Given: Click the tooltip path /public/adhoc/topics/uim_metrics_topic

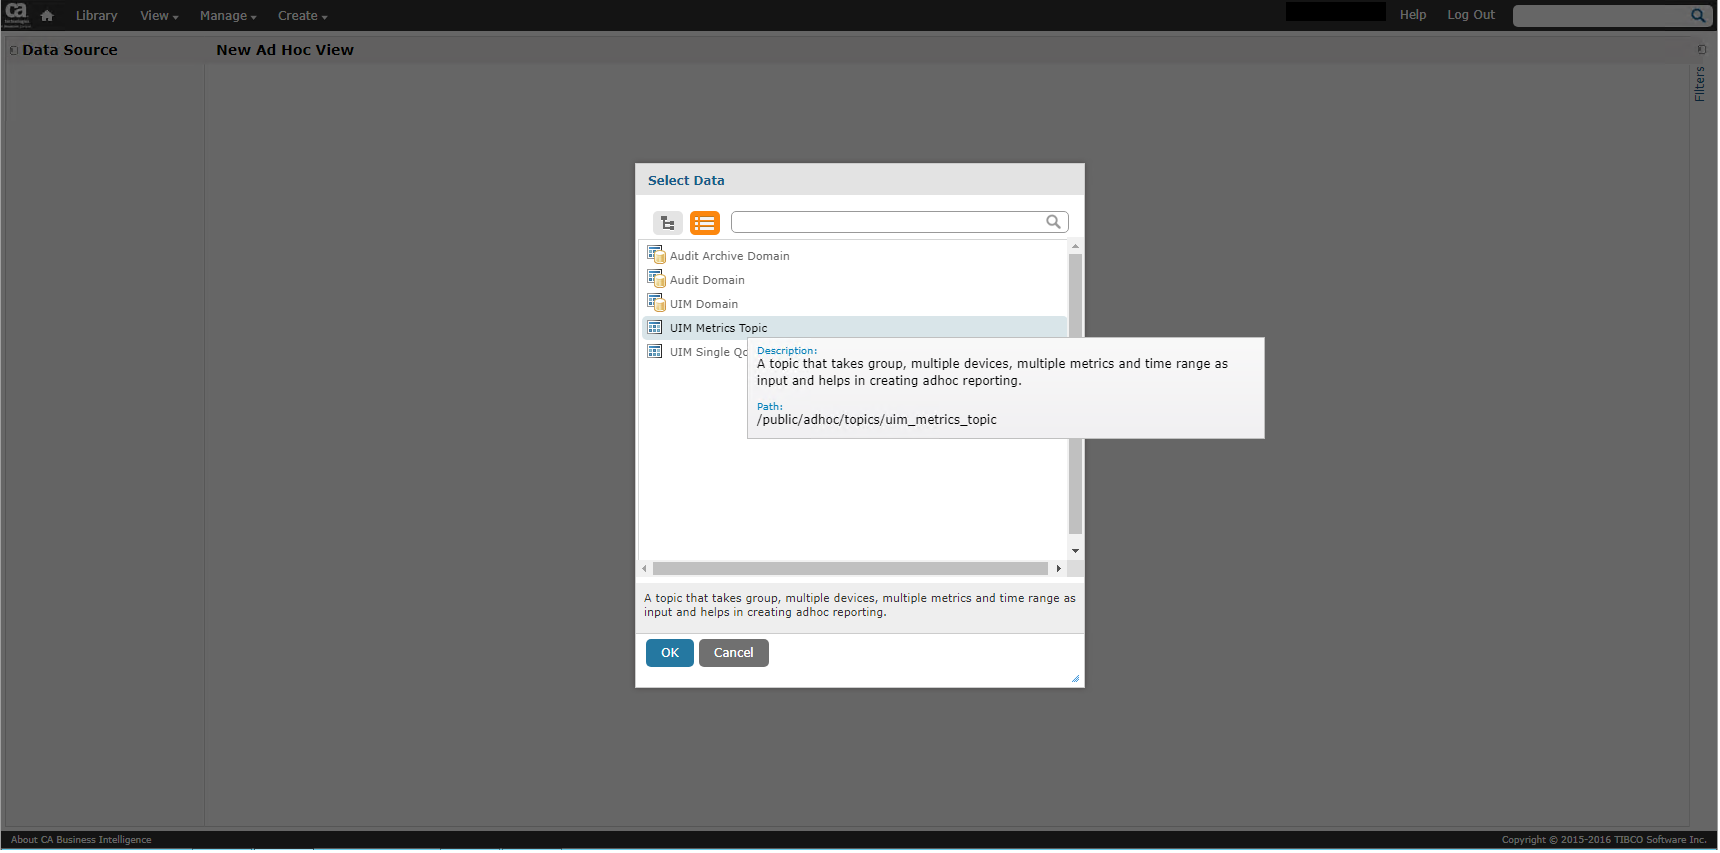Looking at the screenshot, I should (x=877, y=420).
